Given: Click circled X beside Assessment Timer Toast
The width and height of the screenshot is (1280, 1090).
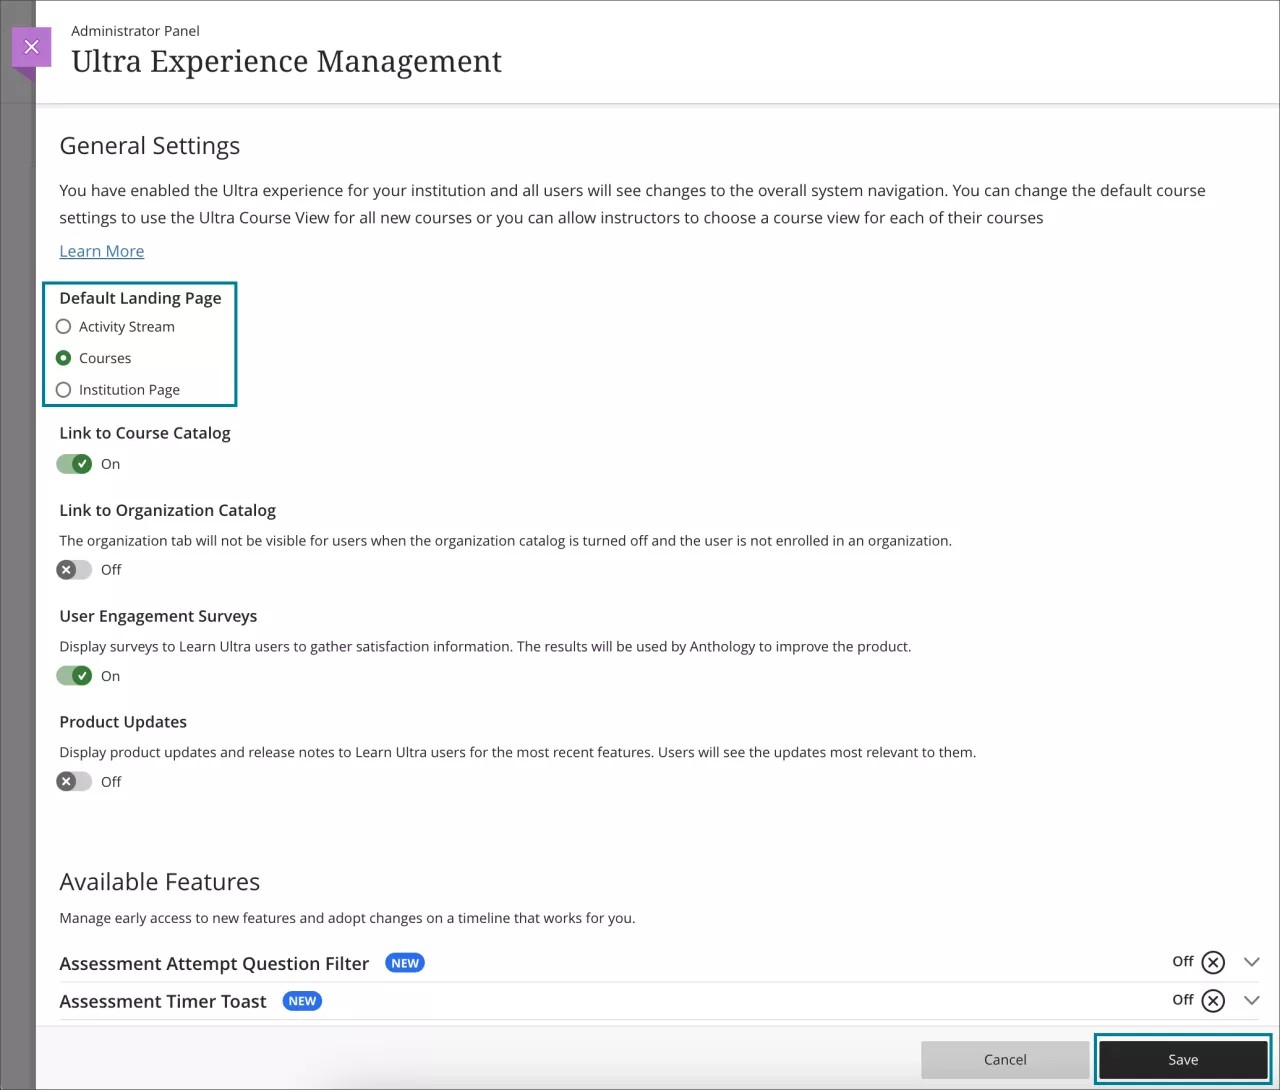Looking at the screenshot, I should tap(1213, 1000).
